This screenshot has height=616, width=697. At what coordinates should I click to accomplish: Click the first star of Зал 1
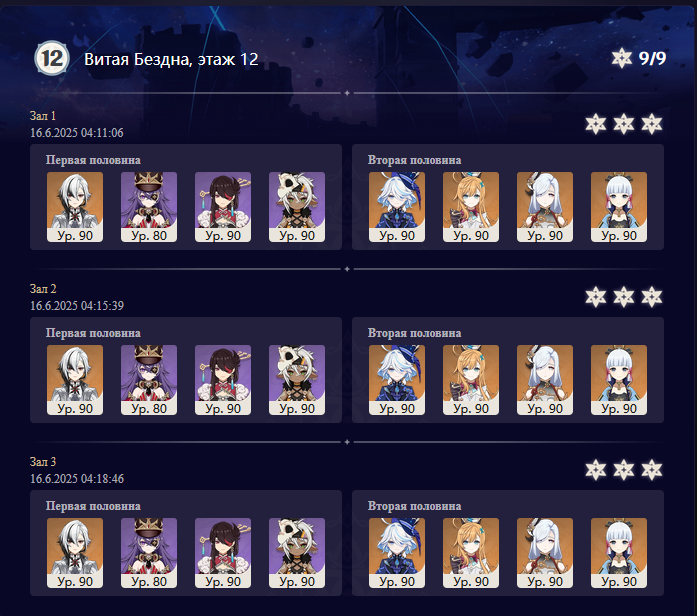[596, 124]
